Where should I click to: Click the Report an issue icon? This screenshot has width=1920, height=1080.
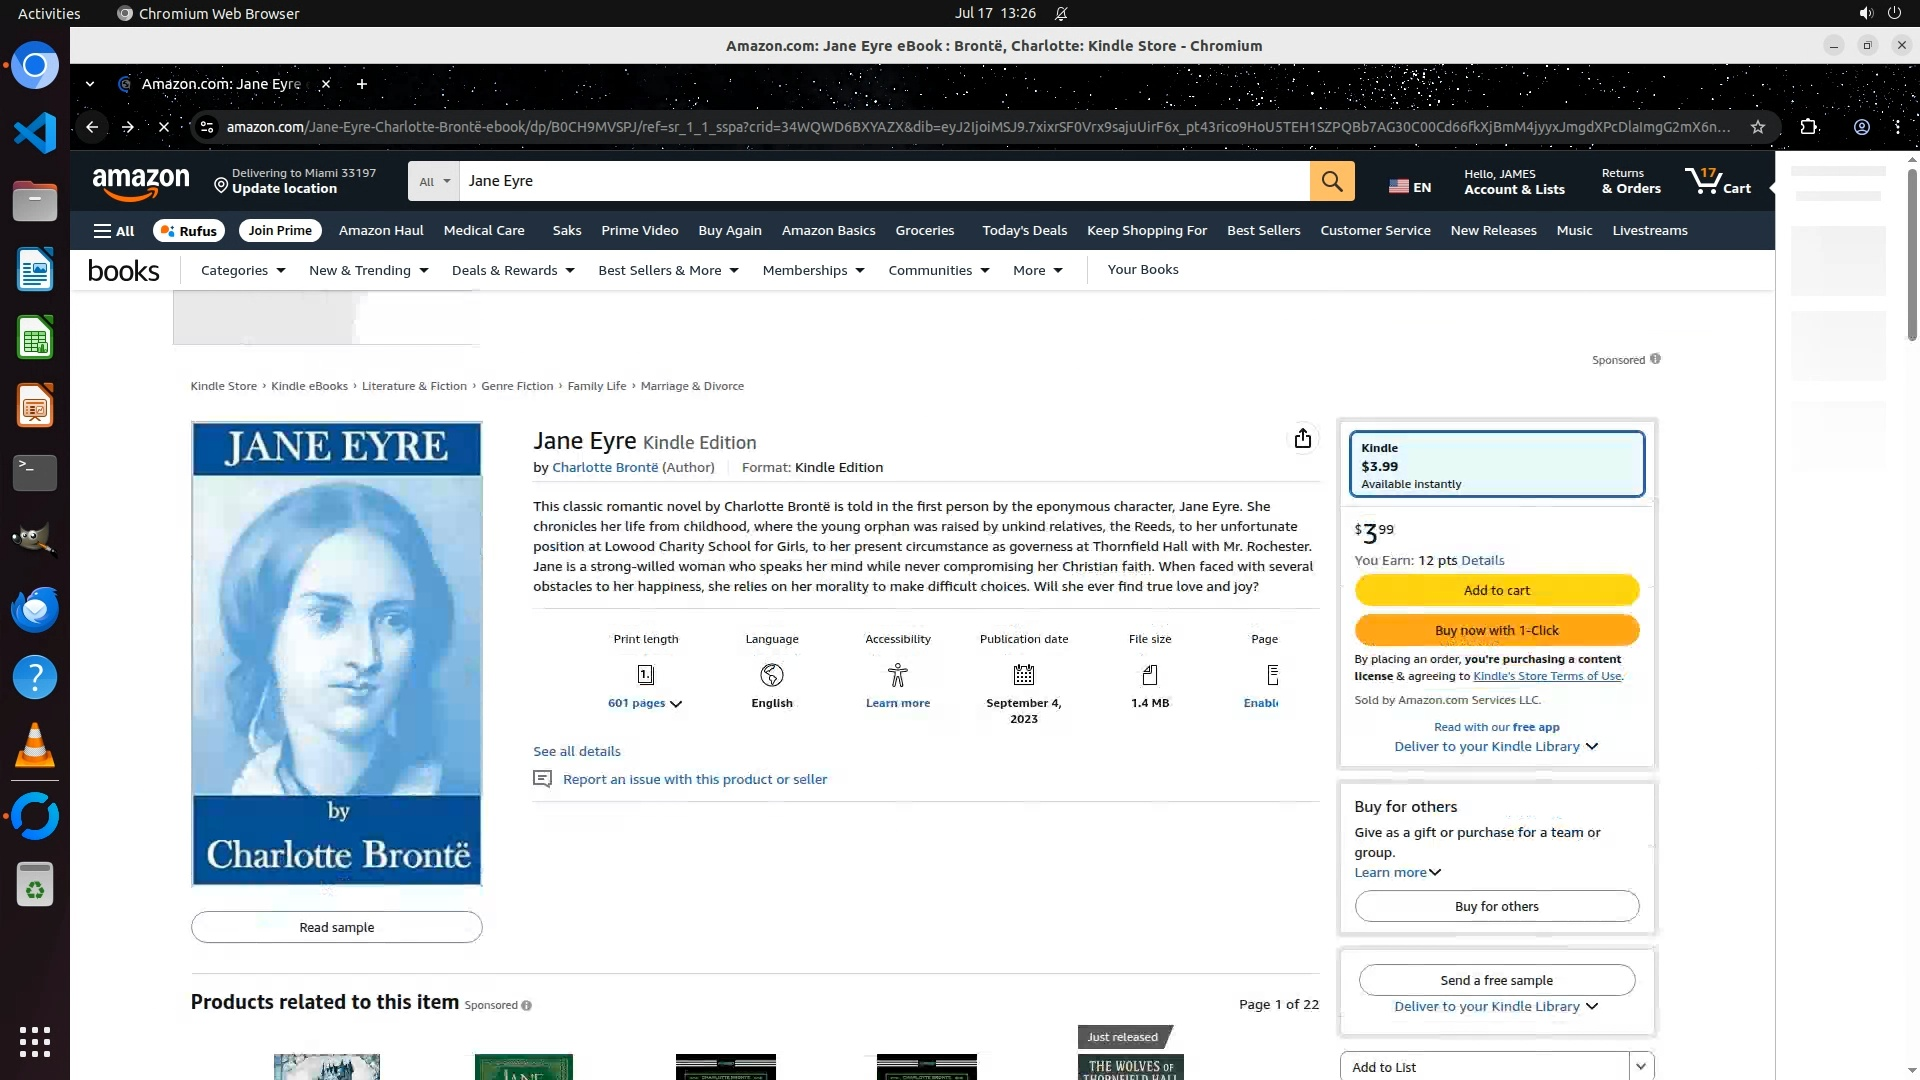[542, 779]
